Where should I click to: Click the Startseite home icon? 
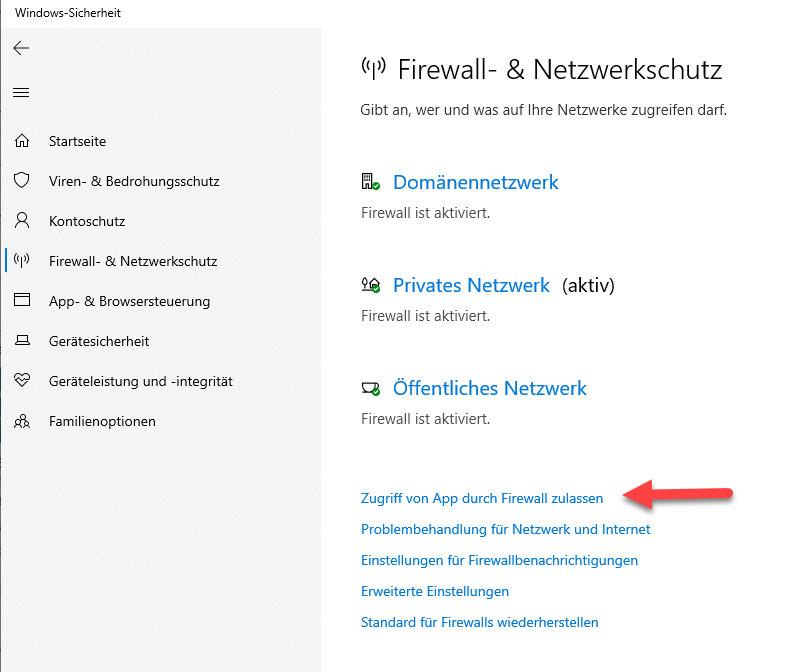click(22, 141)
